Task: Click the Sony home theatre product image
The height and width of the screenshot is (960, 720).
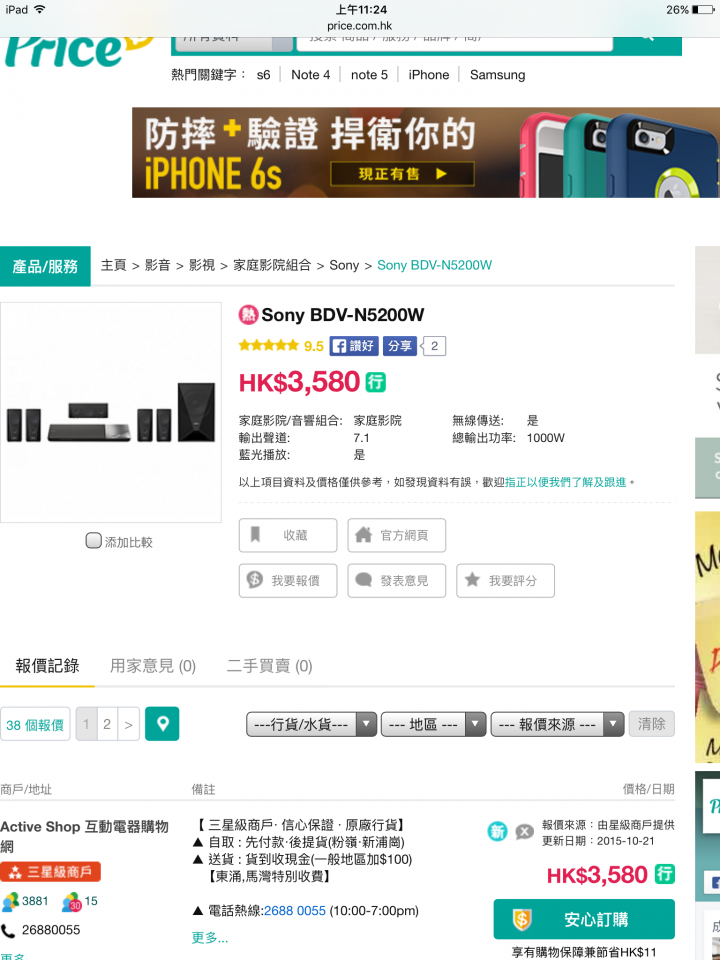Action: click(x=111, y=412)
